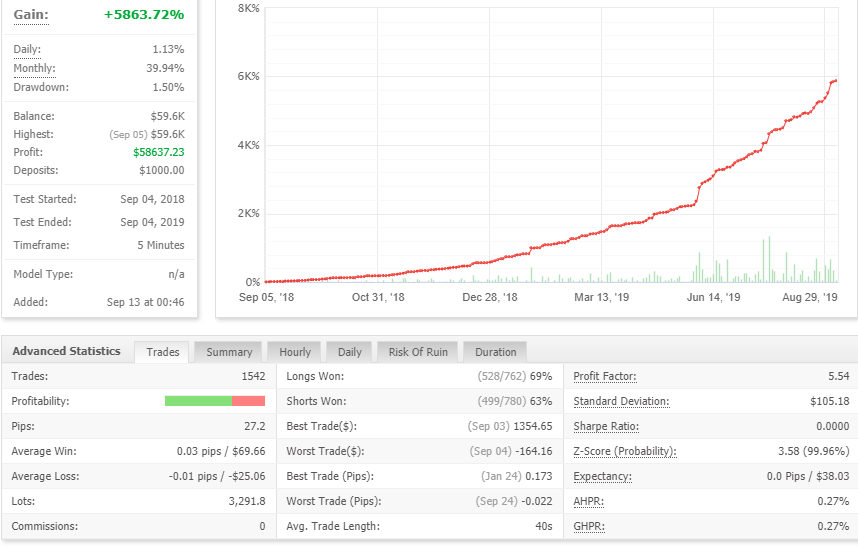Screen dimensions: 858x546
Task: Switch to the Hourly tab
Action: (295, 352)
